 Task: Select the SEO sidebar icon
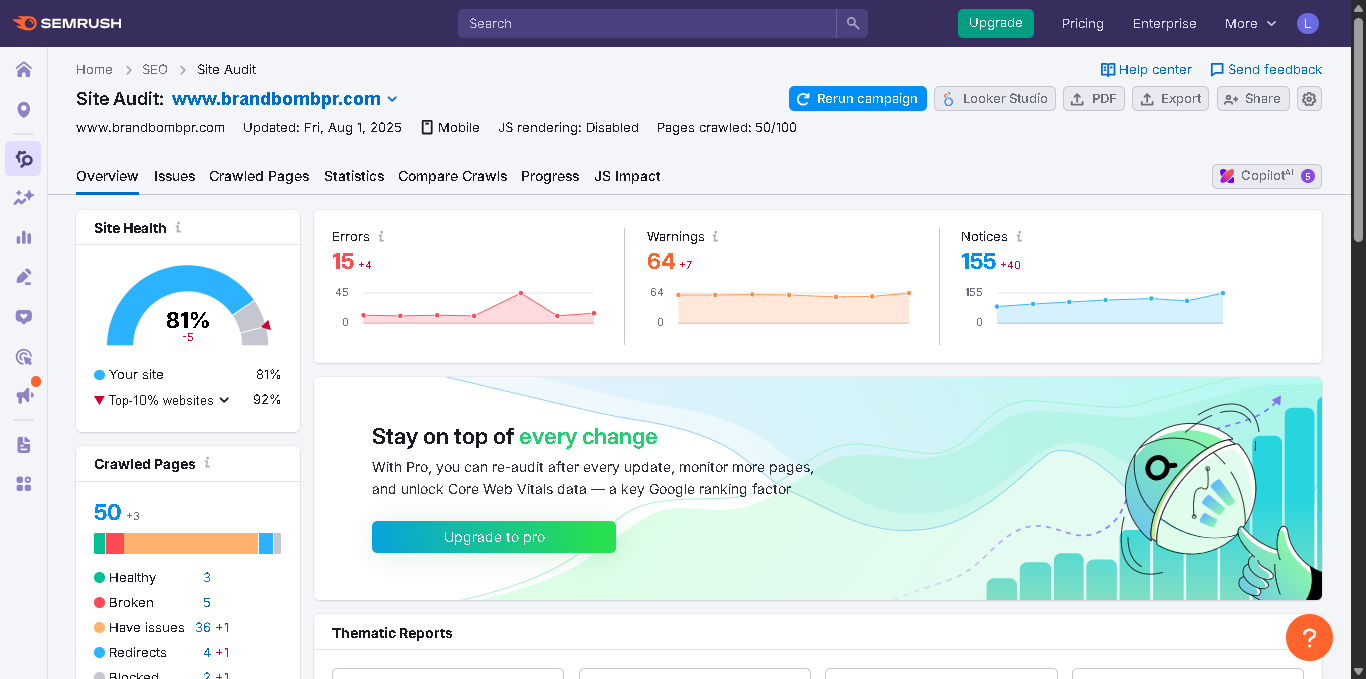(24, 159)
